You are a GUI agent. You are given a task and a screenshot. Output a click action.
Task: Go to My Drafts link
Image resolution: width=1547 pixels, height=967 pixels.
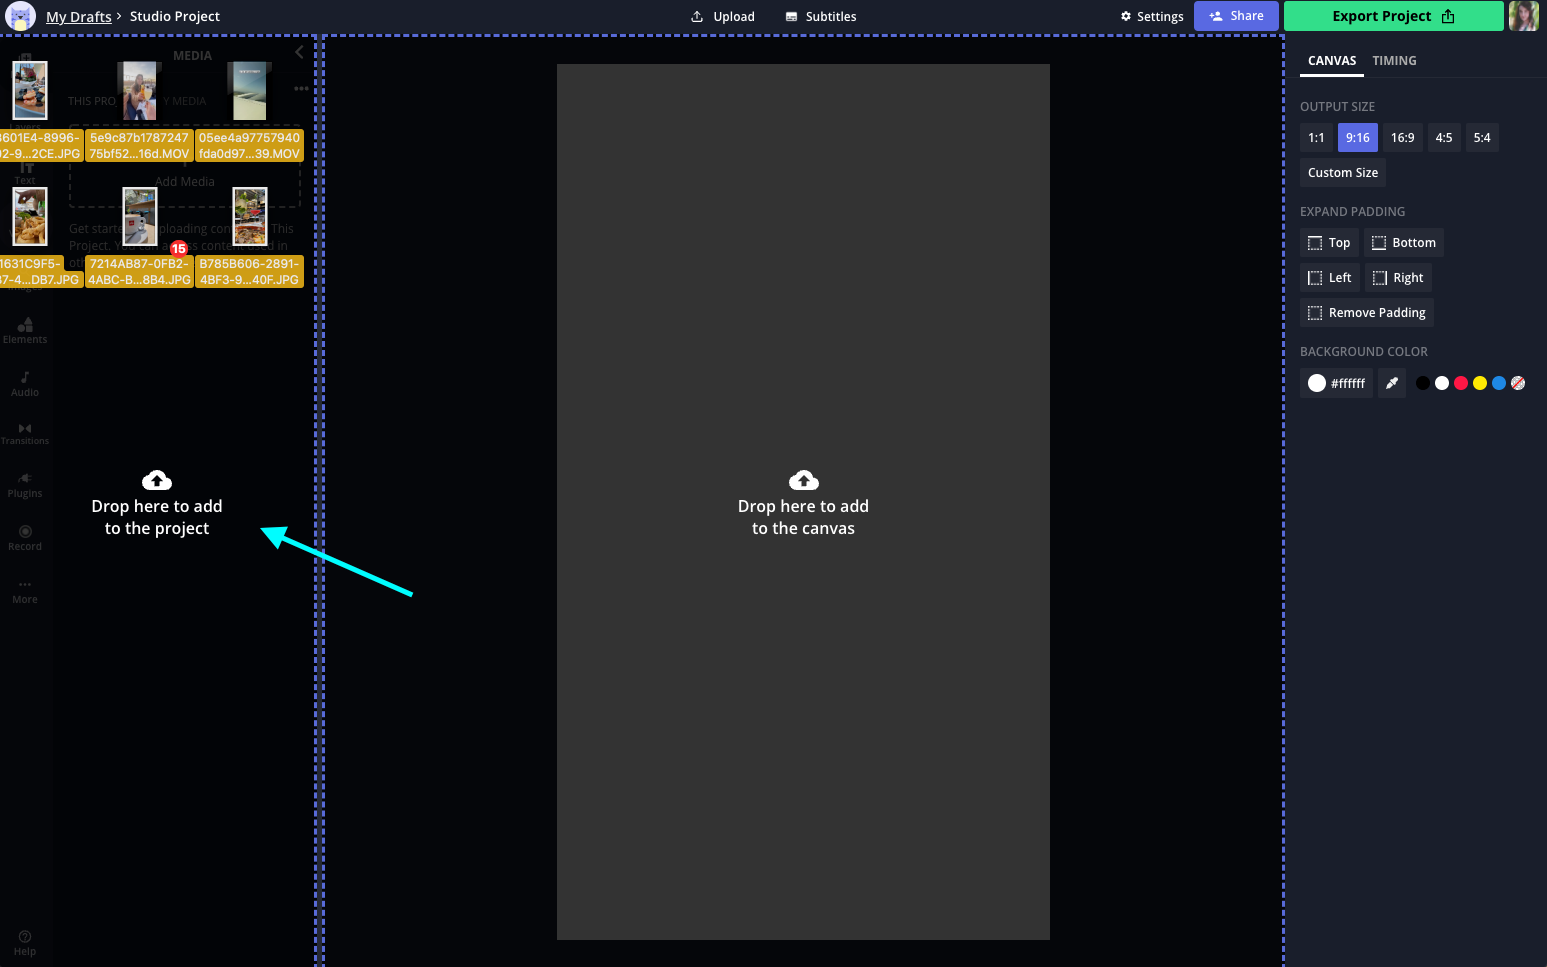click(78, 16)
